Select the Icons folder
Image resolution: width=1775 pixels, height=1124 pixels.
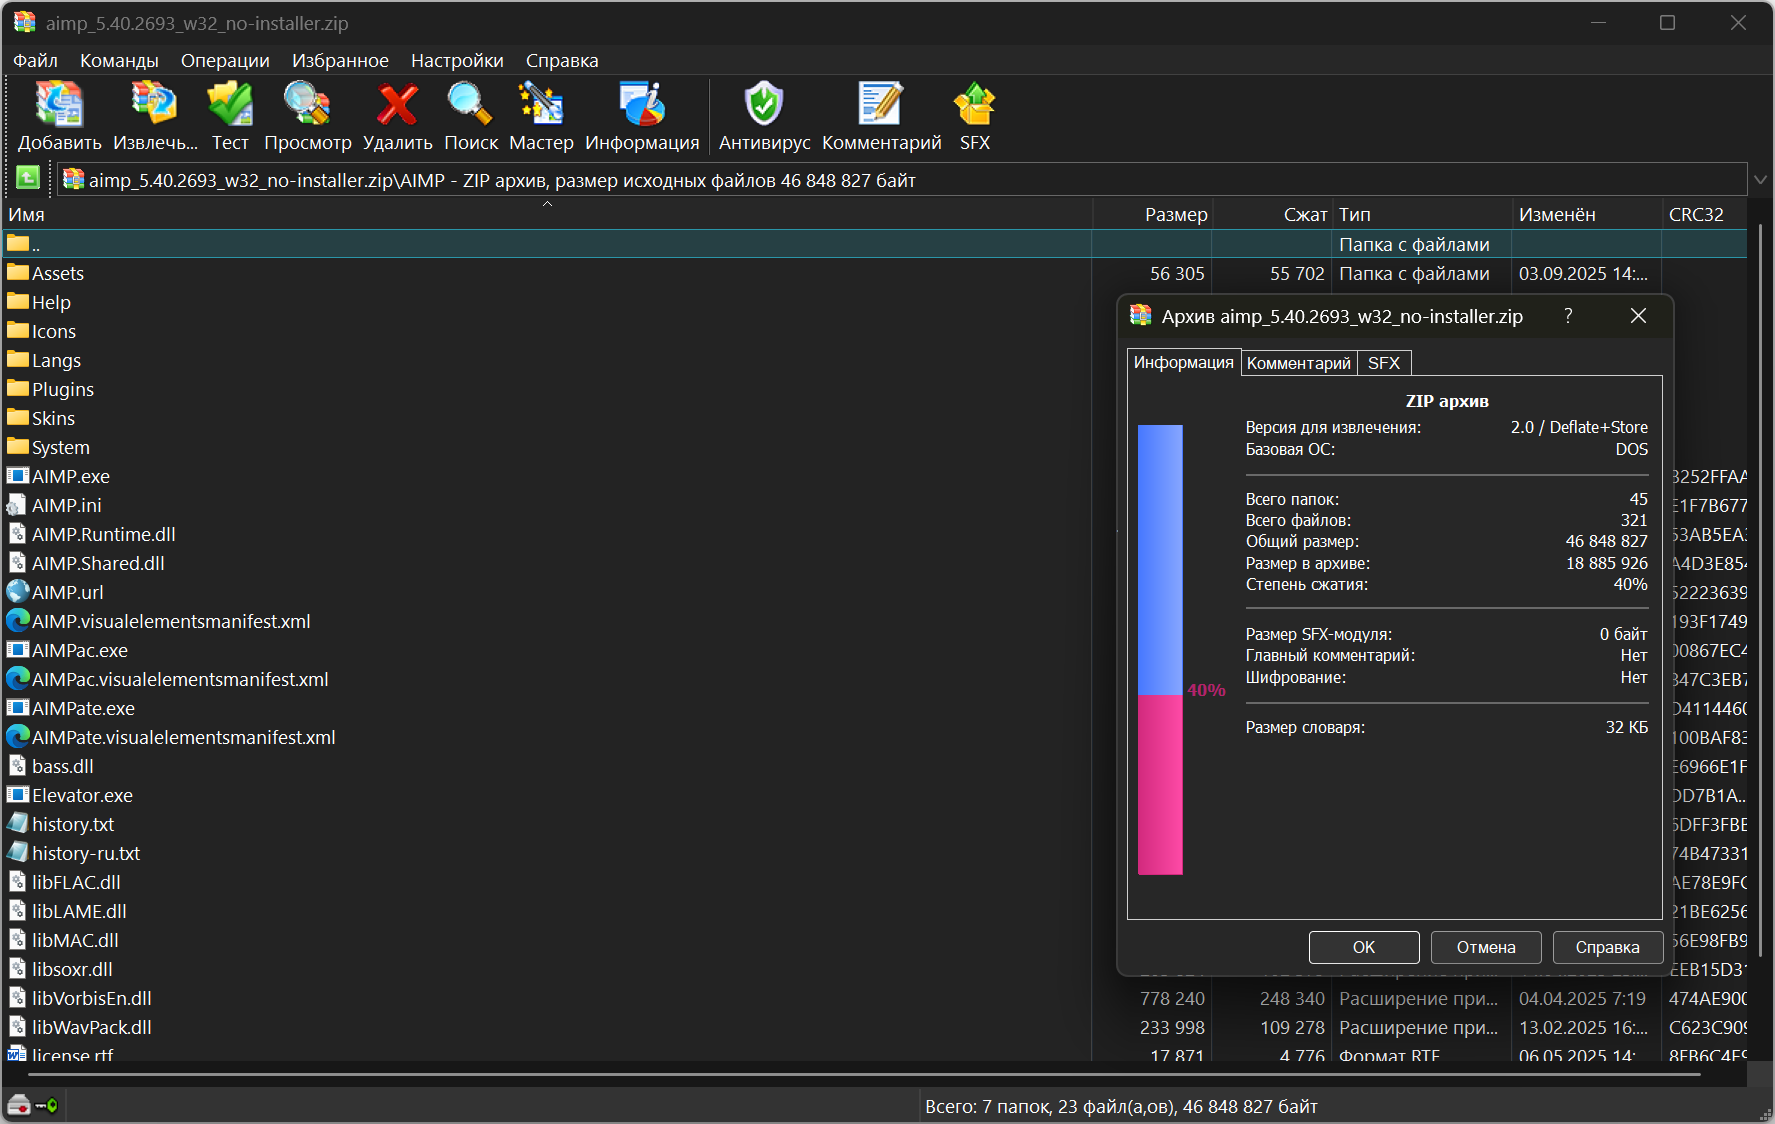pos(54,331)
